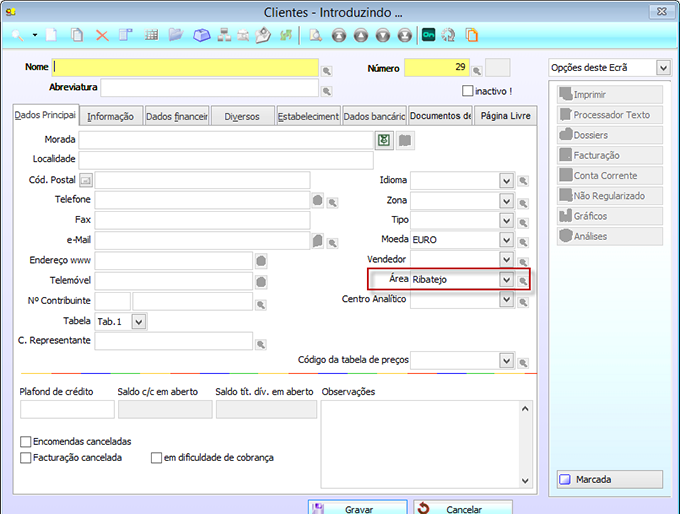The height and width of the screenshot is (514, 680).
Task: Click the Imprimir button
Action: pos(610,95)
